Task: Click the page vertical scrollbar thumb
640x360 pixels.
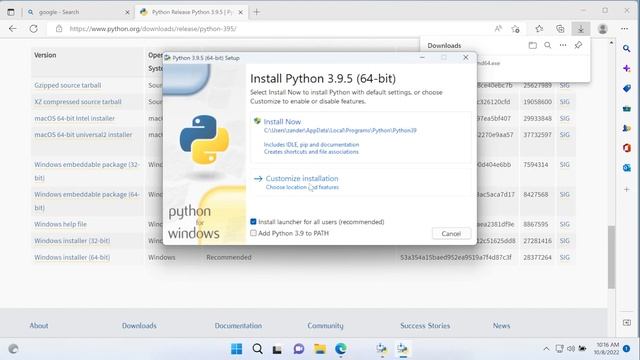Action: pos(611,257)
